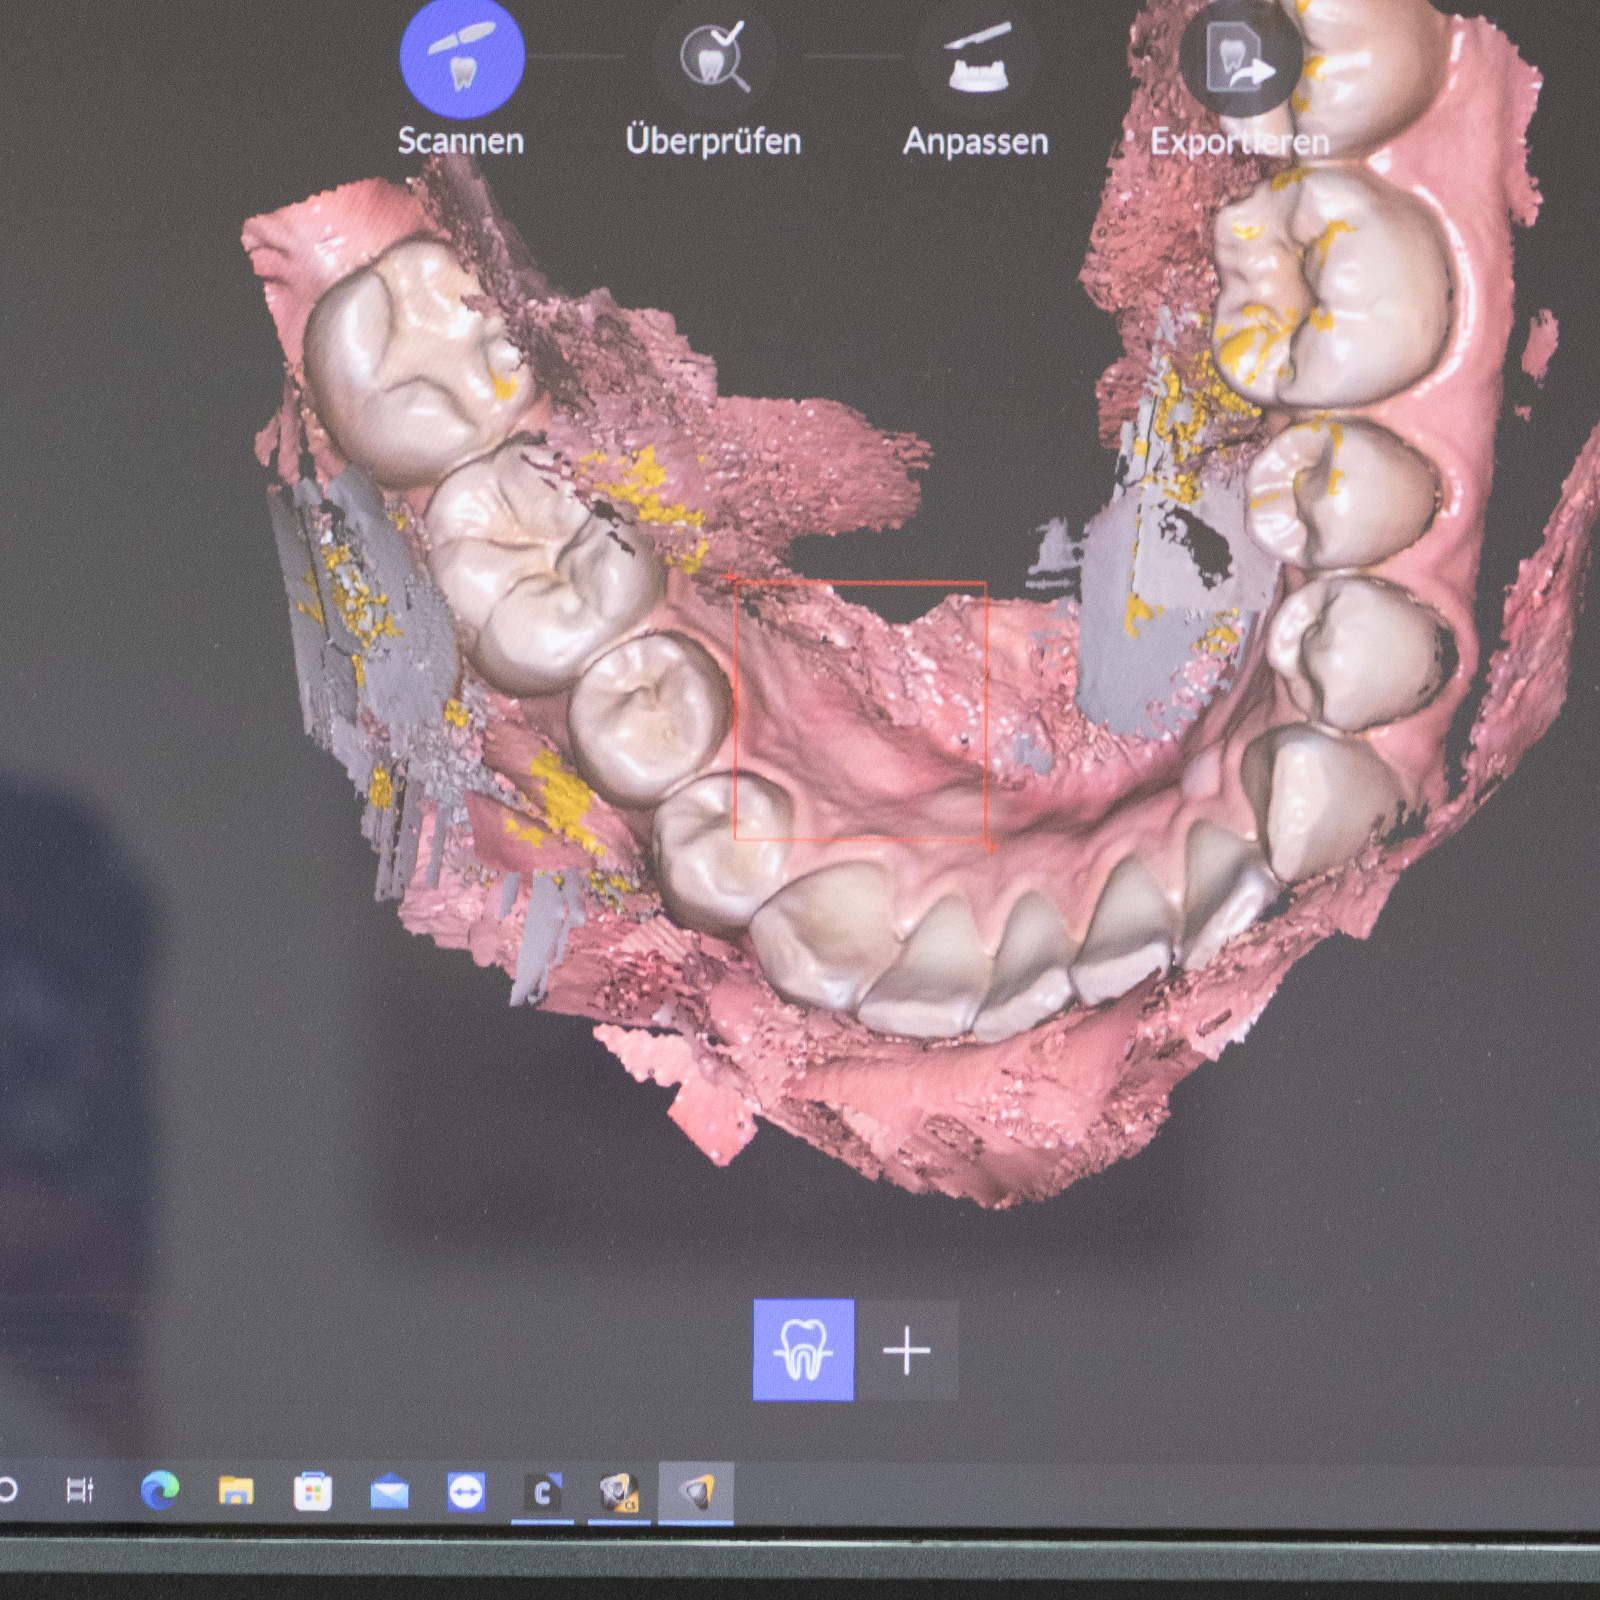Switch to the CS imaging app with badge
The height and width of the screenshot is (1600, 1600).
[x=619, y=1494]
